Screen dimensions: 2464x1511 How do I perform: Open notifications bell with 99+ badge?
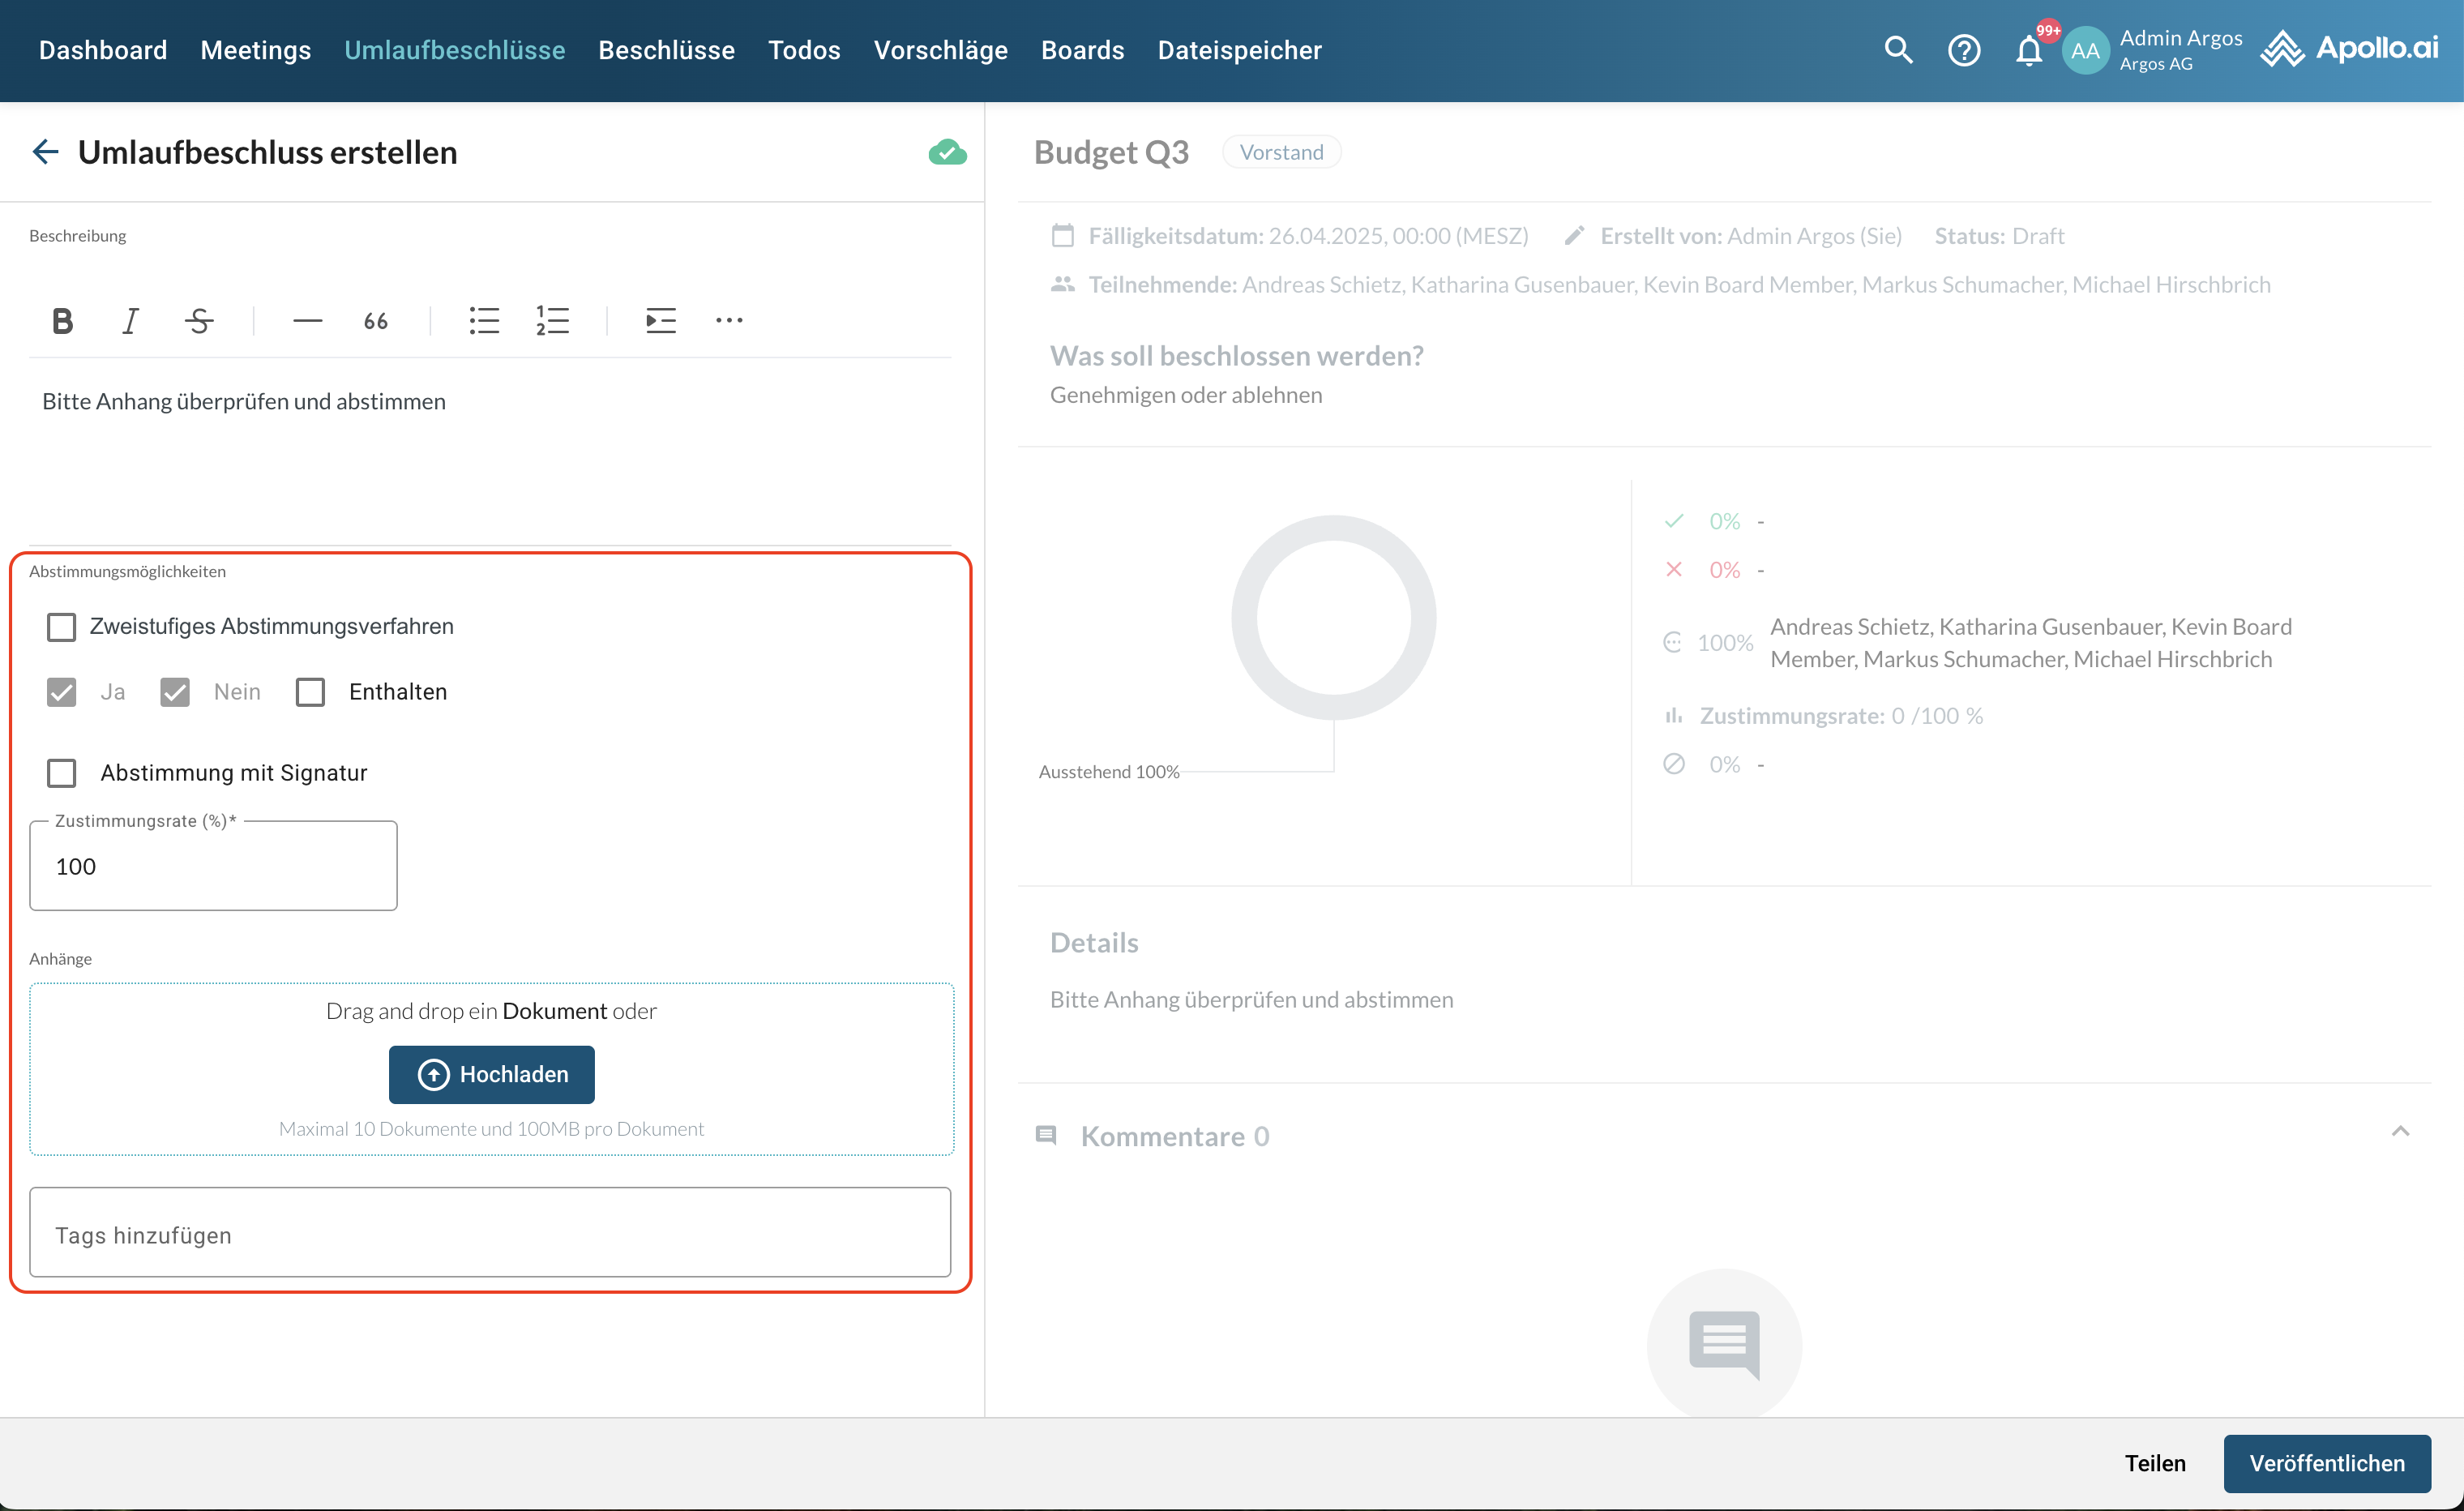coord(2028,50)
